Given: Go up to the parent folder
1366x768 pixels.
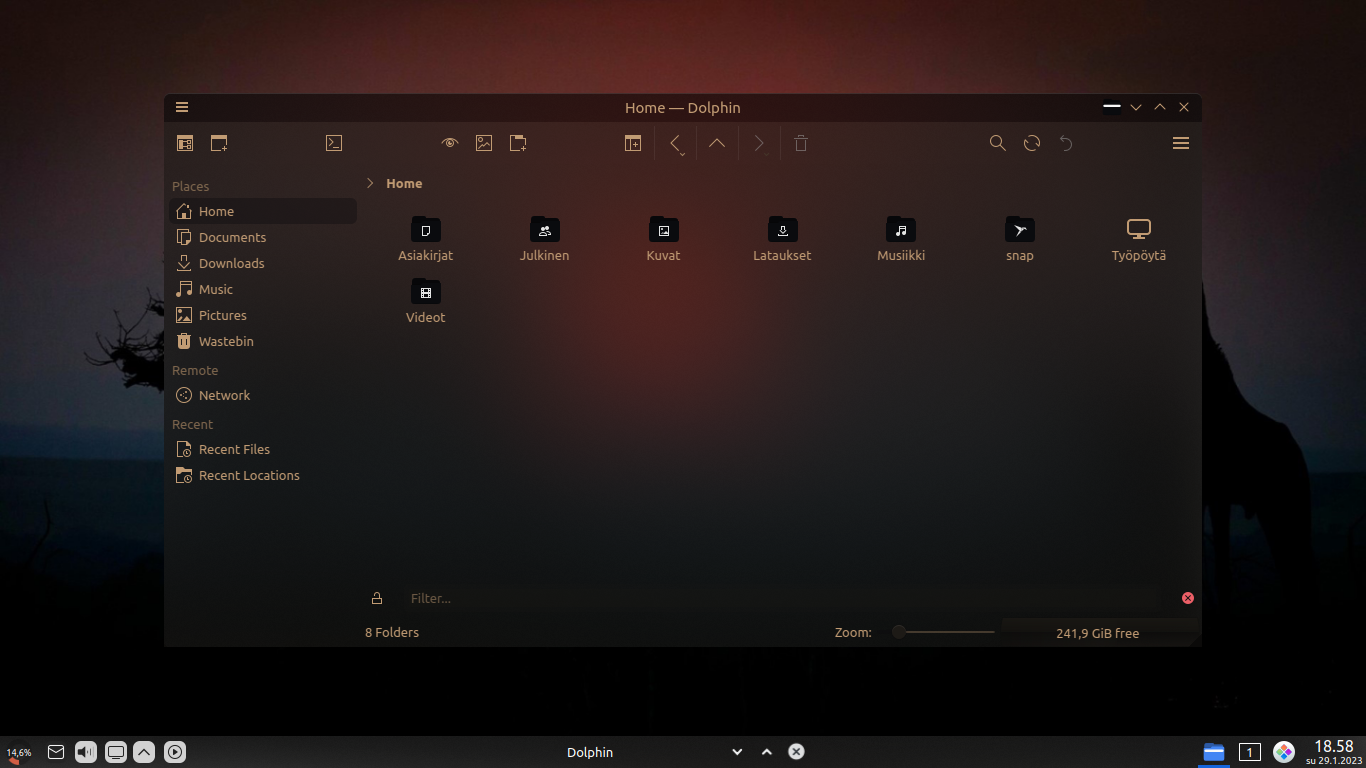Looking at the screenshot, I should coord(717,143).
